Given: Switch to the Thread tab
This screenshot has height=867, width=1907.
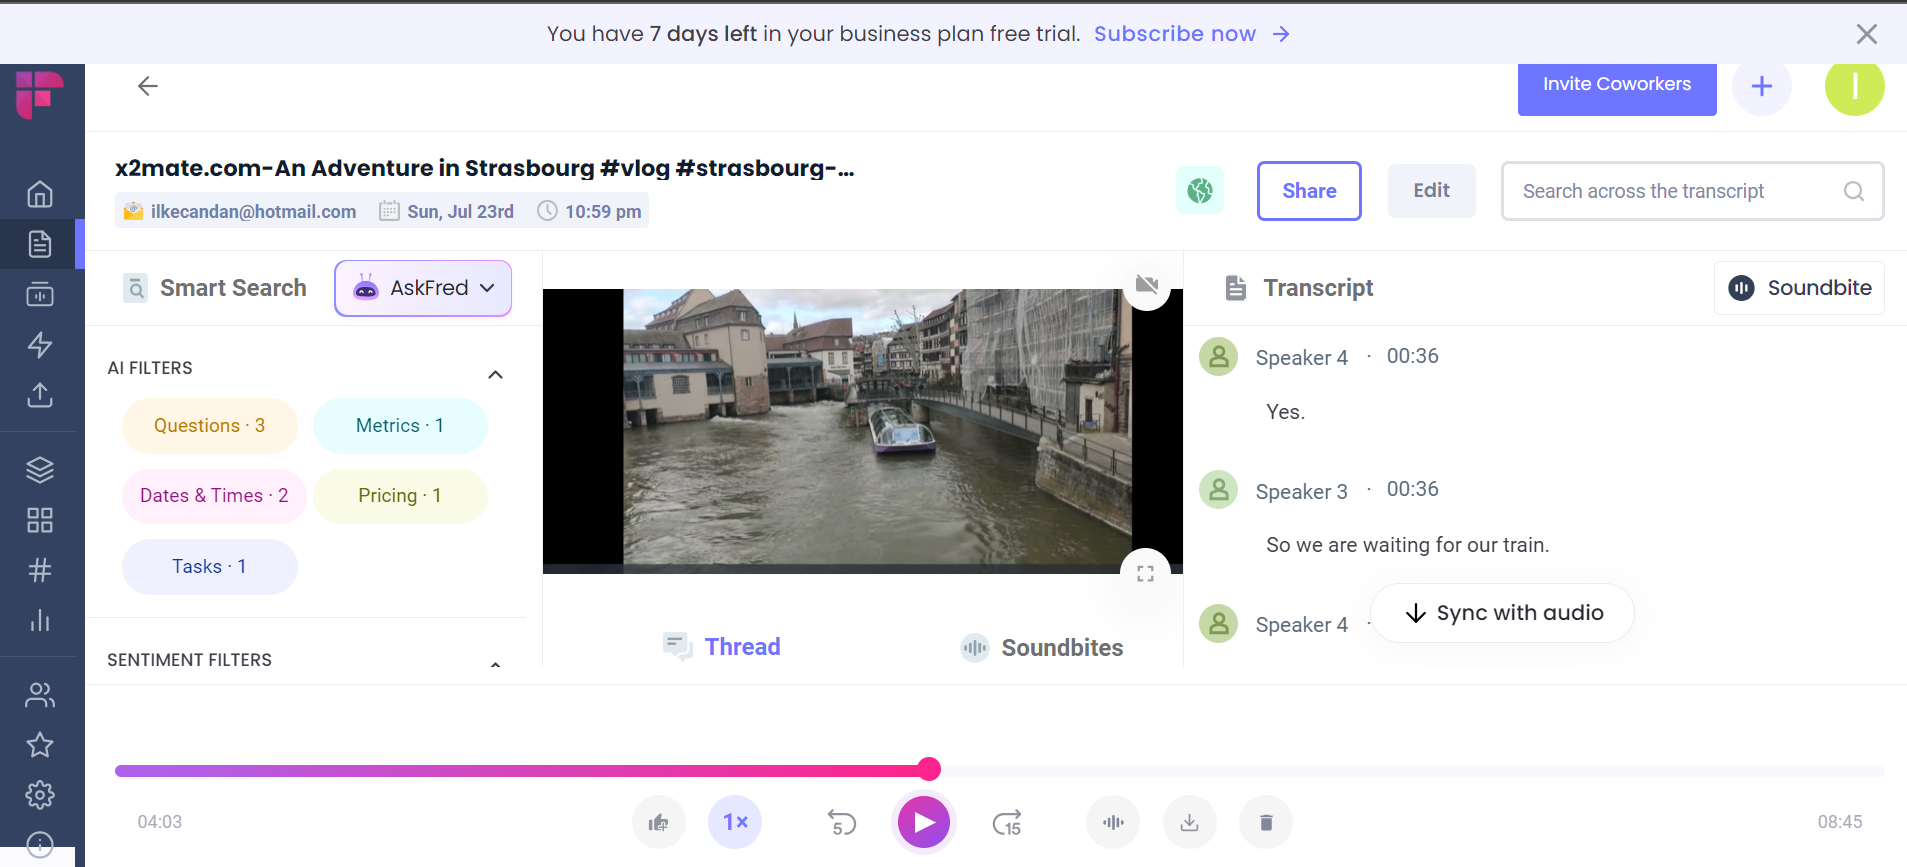Looking at the screenshot, I should click(722, 647).
